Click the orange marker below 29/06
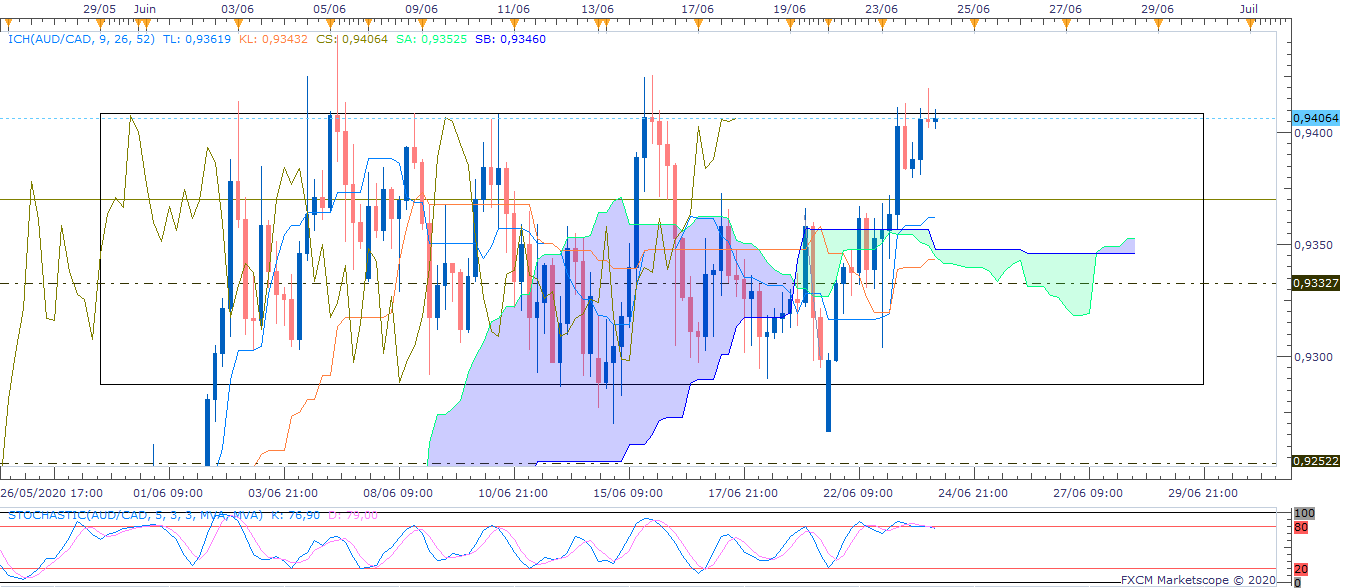Image resolution: width=1349 pixels, height=588 pixels. point(1157,21)
